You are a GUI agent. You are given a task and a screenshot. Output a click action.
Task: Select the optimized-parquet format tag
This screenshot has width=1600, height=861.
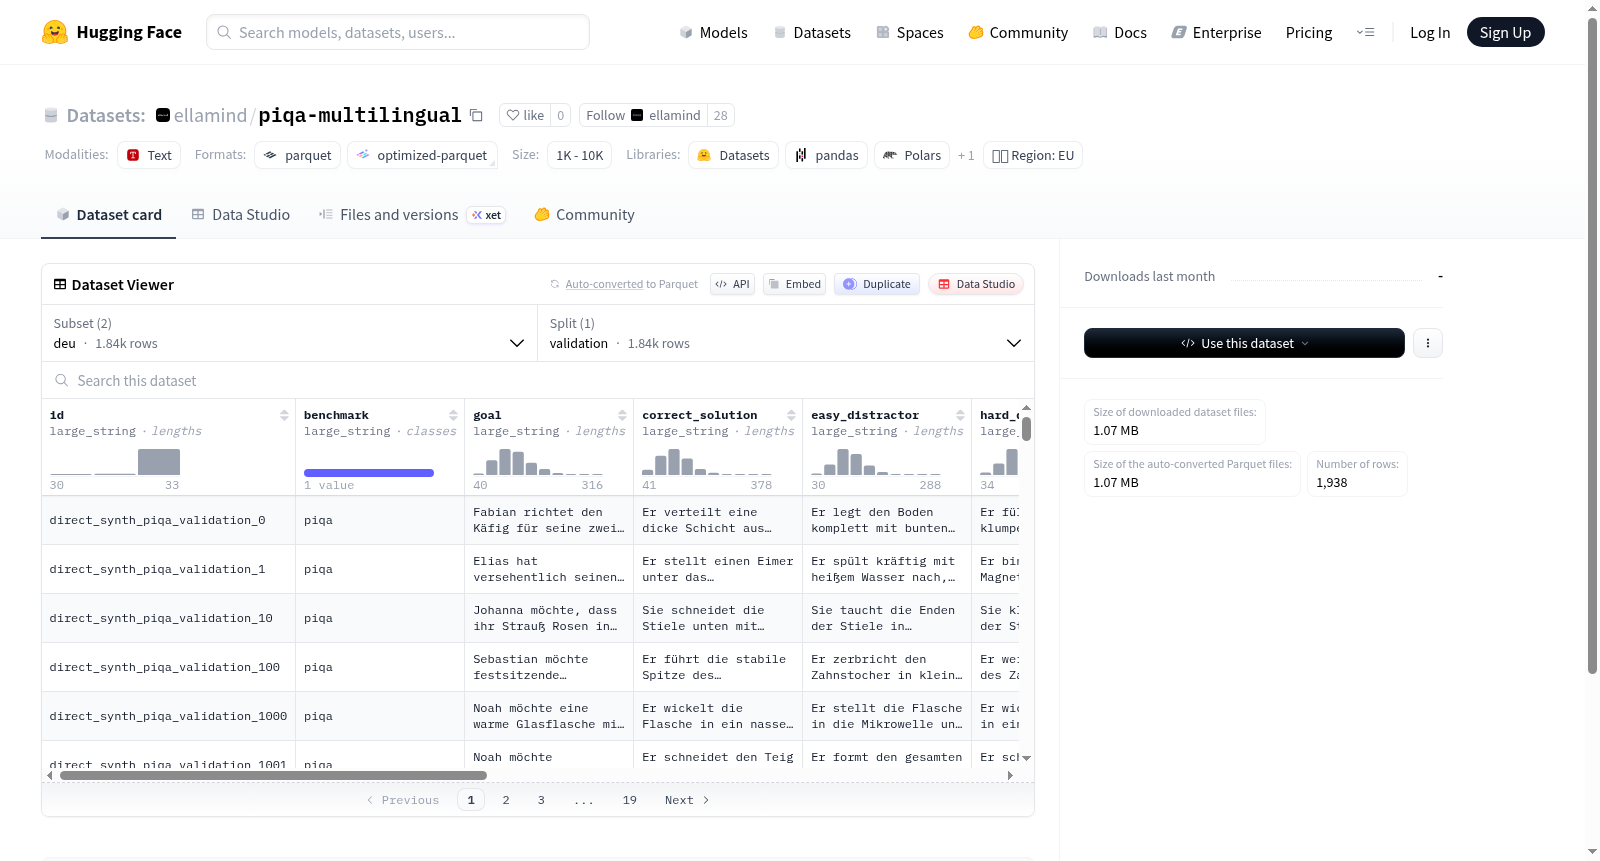click(x=422, y=155)
